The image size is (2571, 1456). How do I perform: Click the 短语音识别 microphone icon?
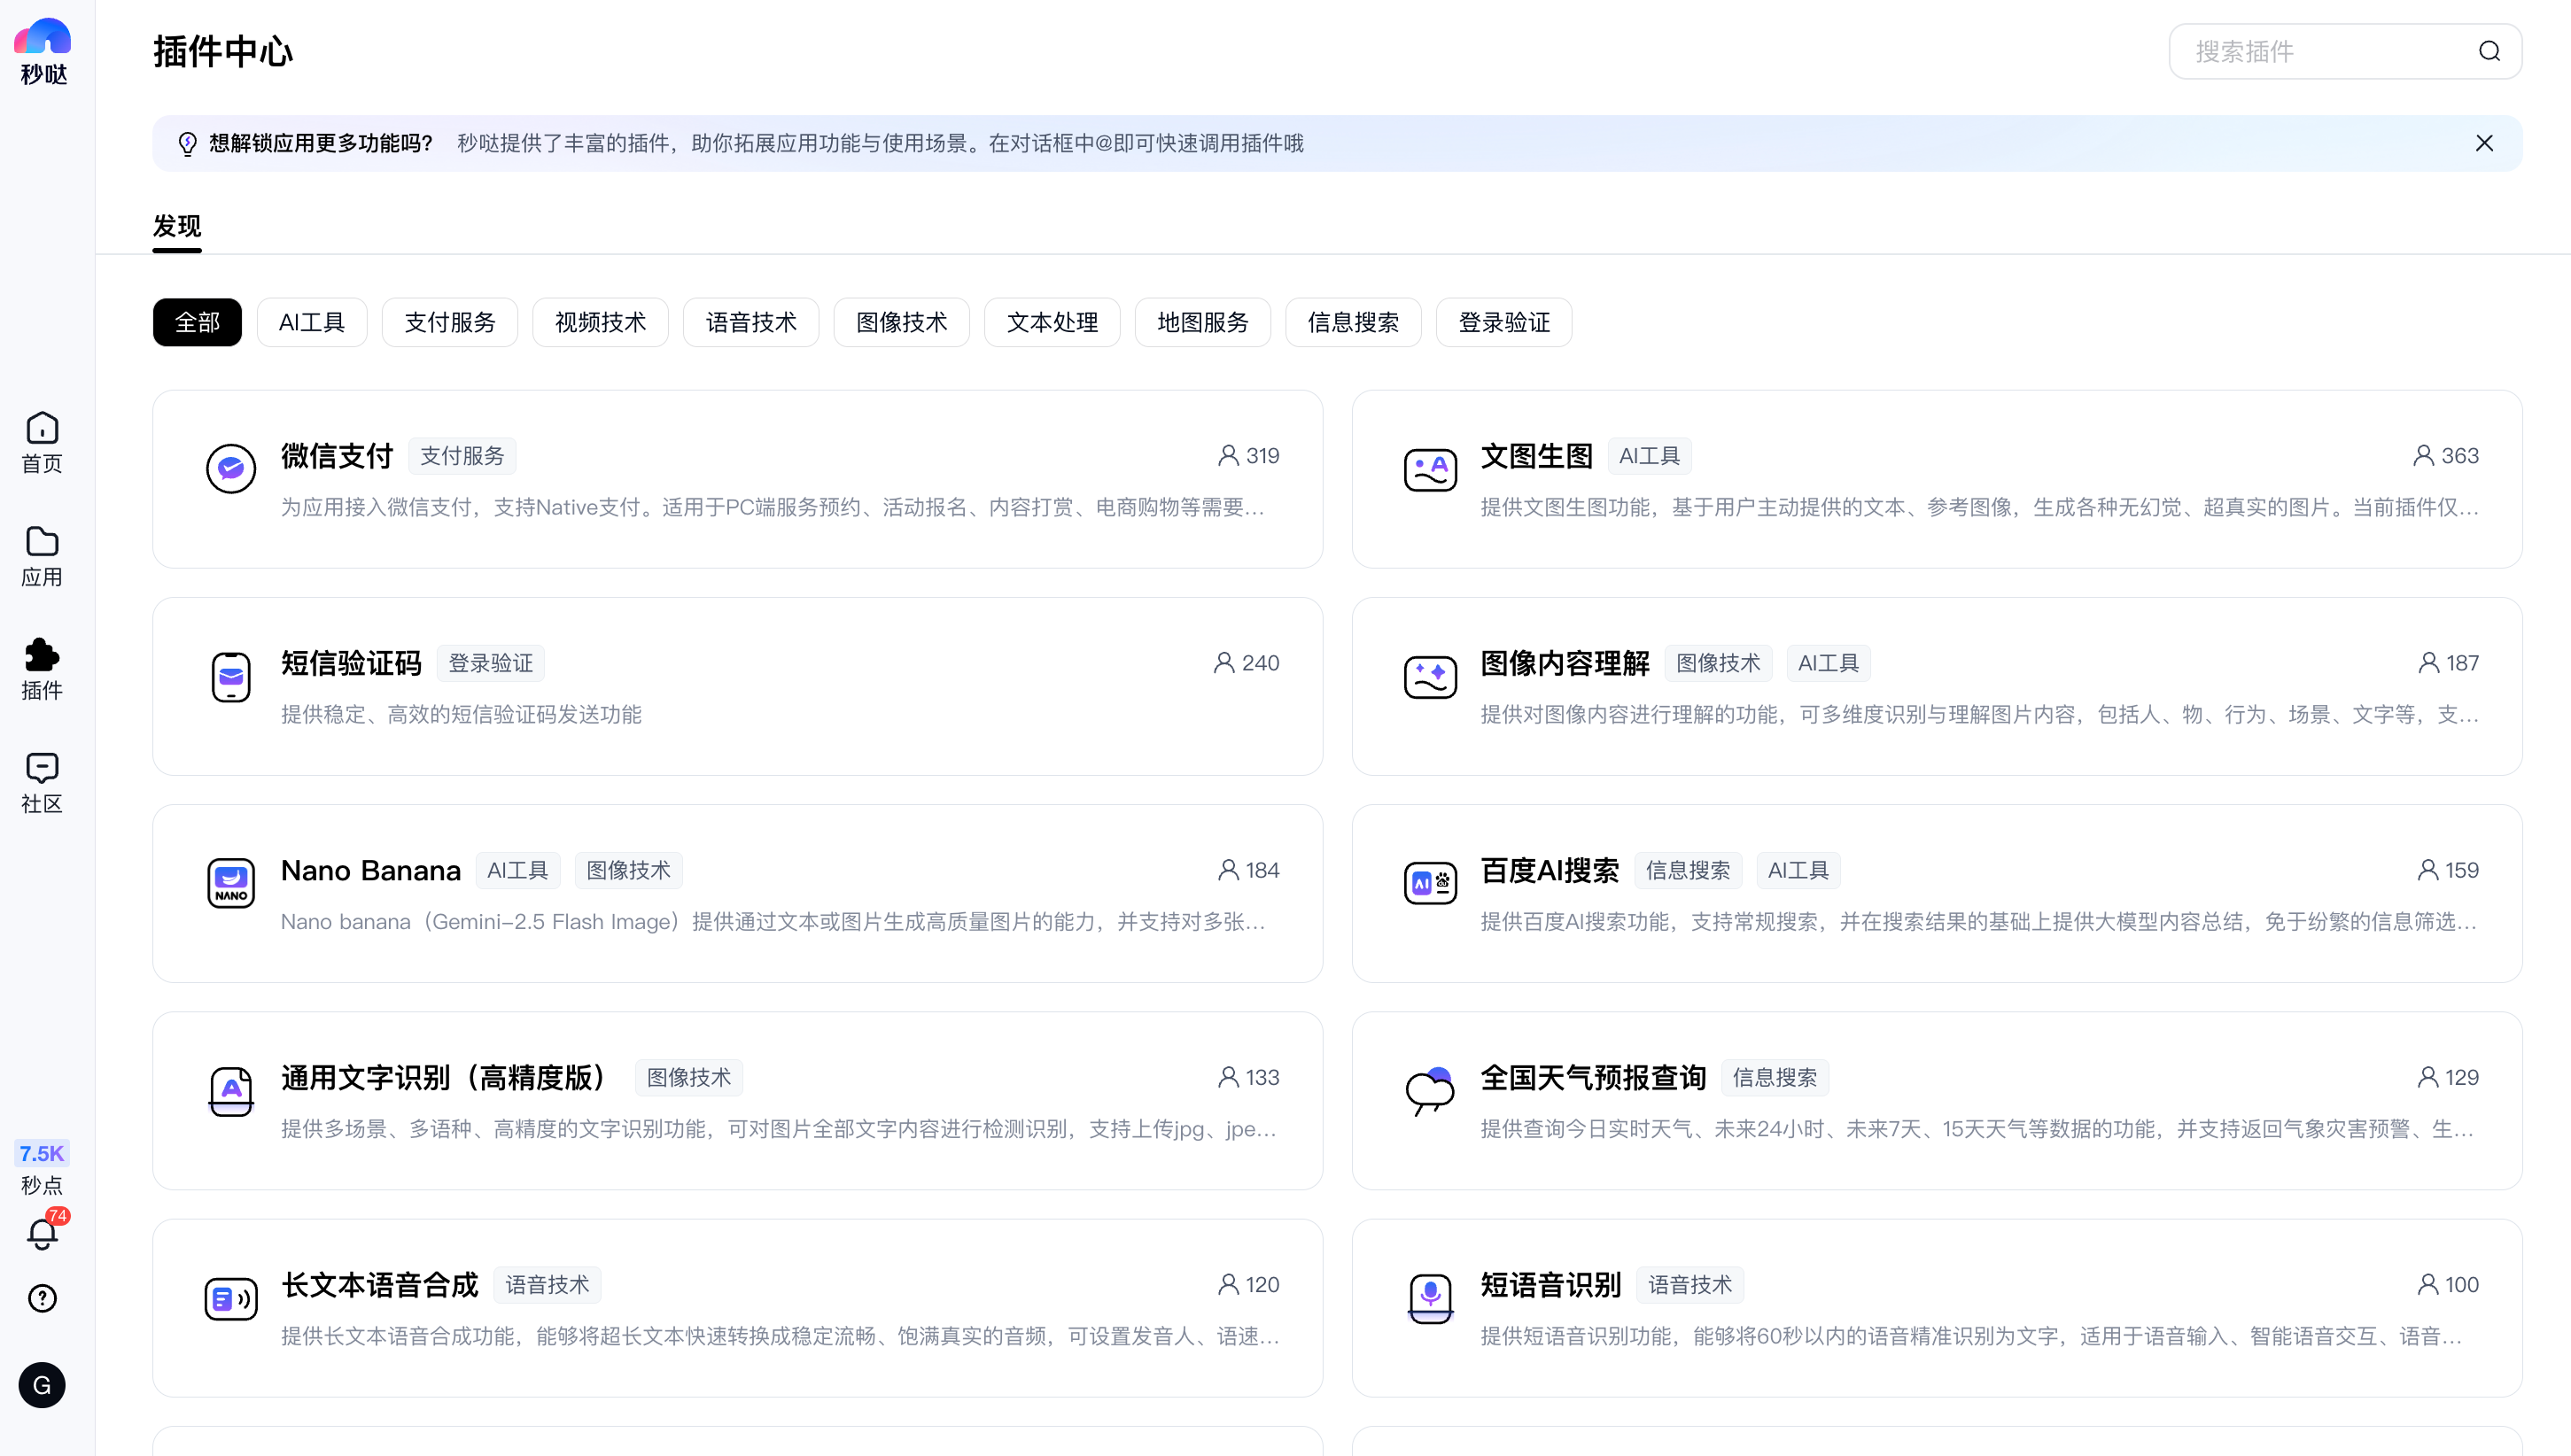coord(1430,1297)
